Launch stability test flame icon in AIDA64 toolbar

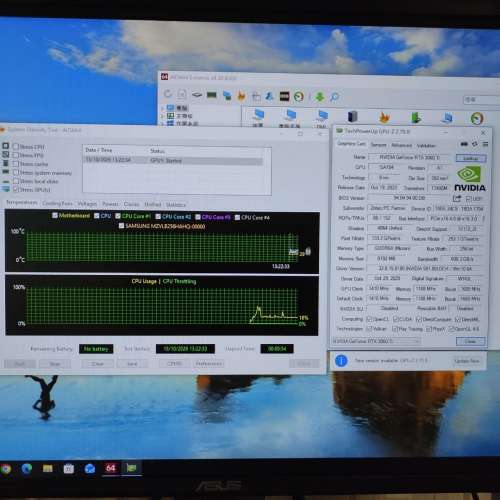tap(241, 96)
